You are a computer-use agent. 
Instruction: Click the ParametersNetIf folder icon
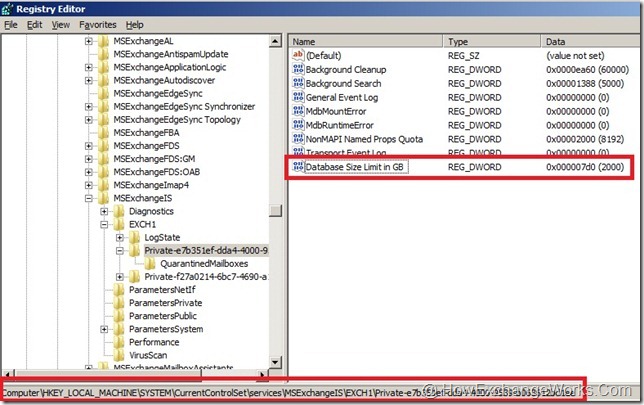(x=119, y=290)
